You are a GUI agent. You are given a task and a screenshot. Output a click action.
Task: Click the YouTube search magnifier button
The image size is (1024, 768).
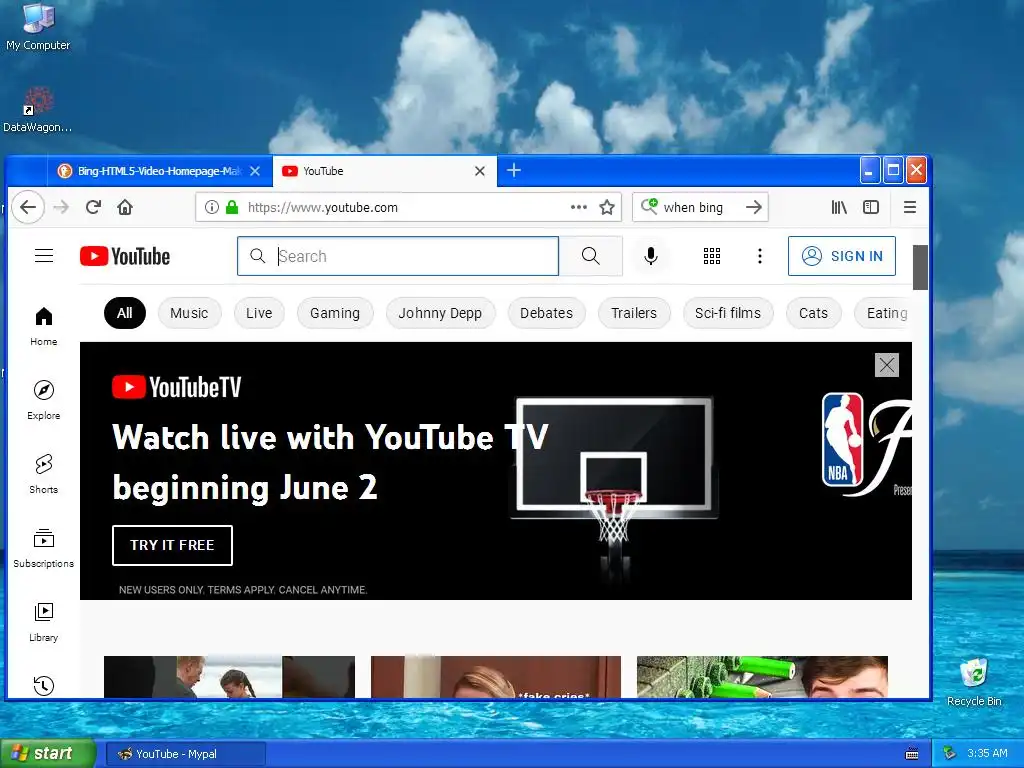coord(590,256)
